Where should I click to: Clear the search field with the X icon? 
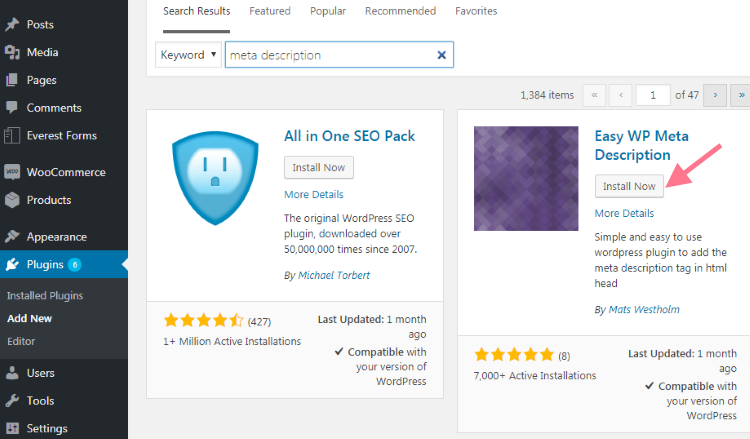pyautogui.click(x=441, y=55)
